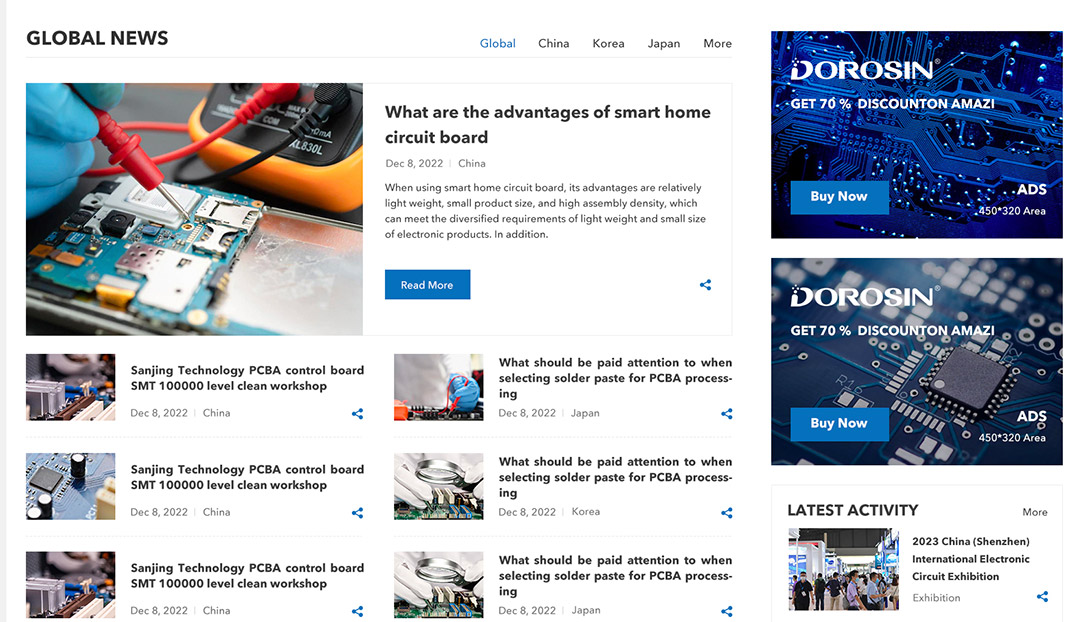The width and height of the screenshot is (1081, 622).
Task: Share the bottom Sanjing Technology article
Action: (357, 611)
